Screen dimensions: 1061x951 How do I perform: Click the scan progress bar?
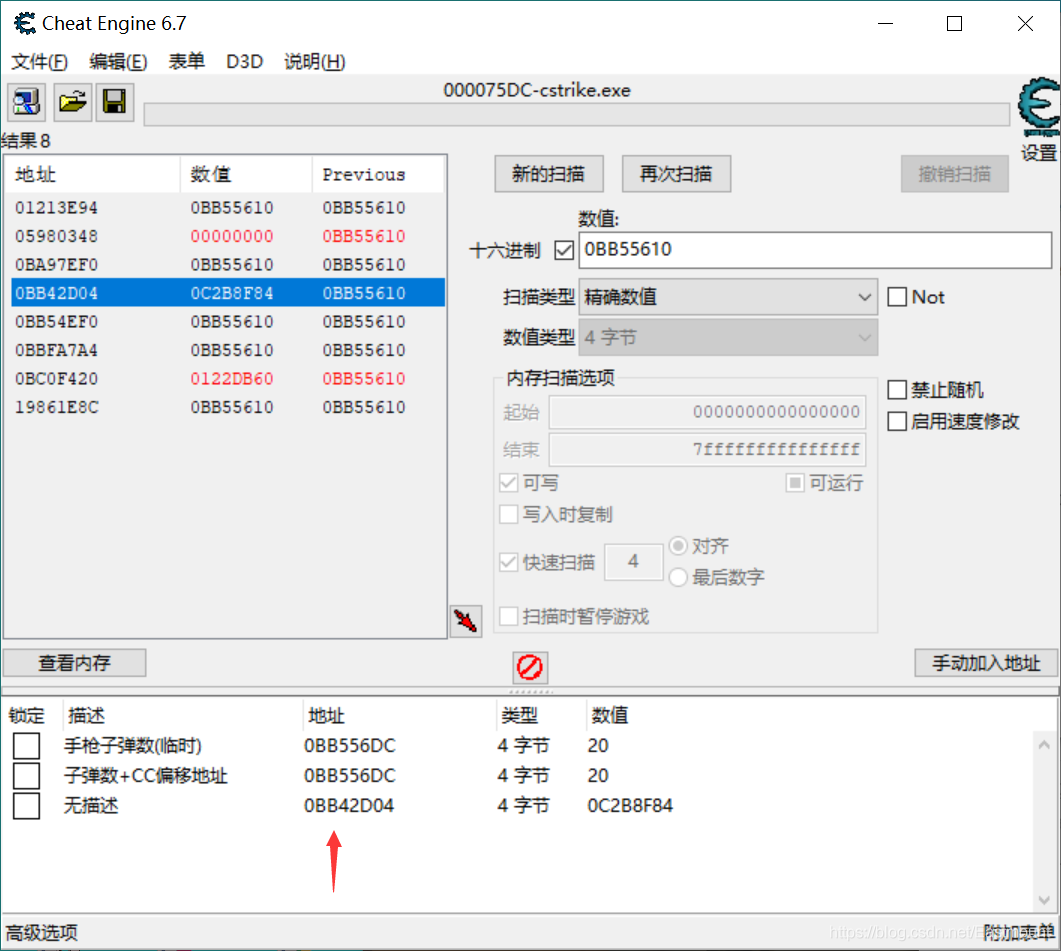pos(577,114)
